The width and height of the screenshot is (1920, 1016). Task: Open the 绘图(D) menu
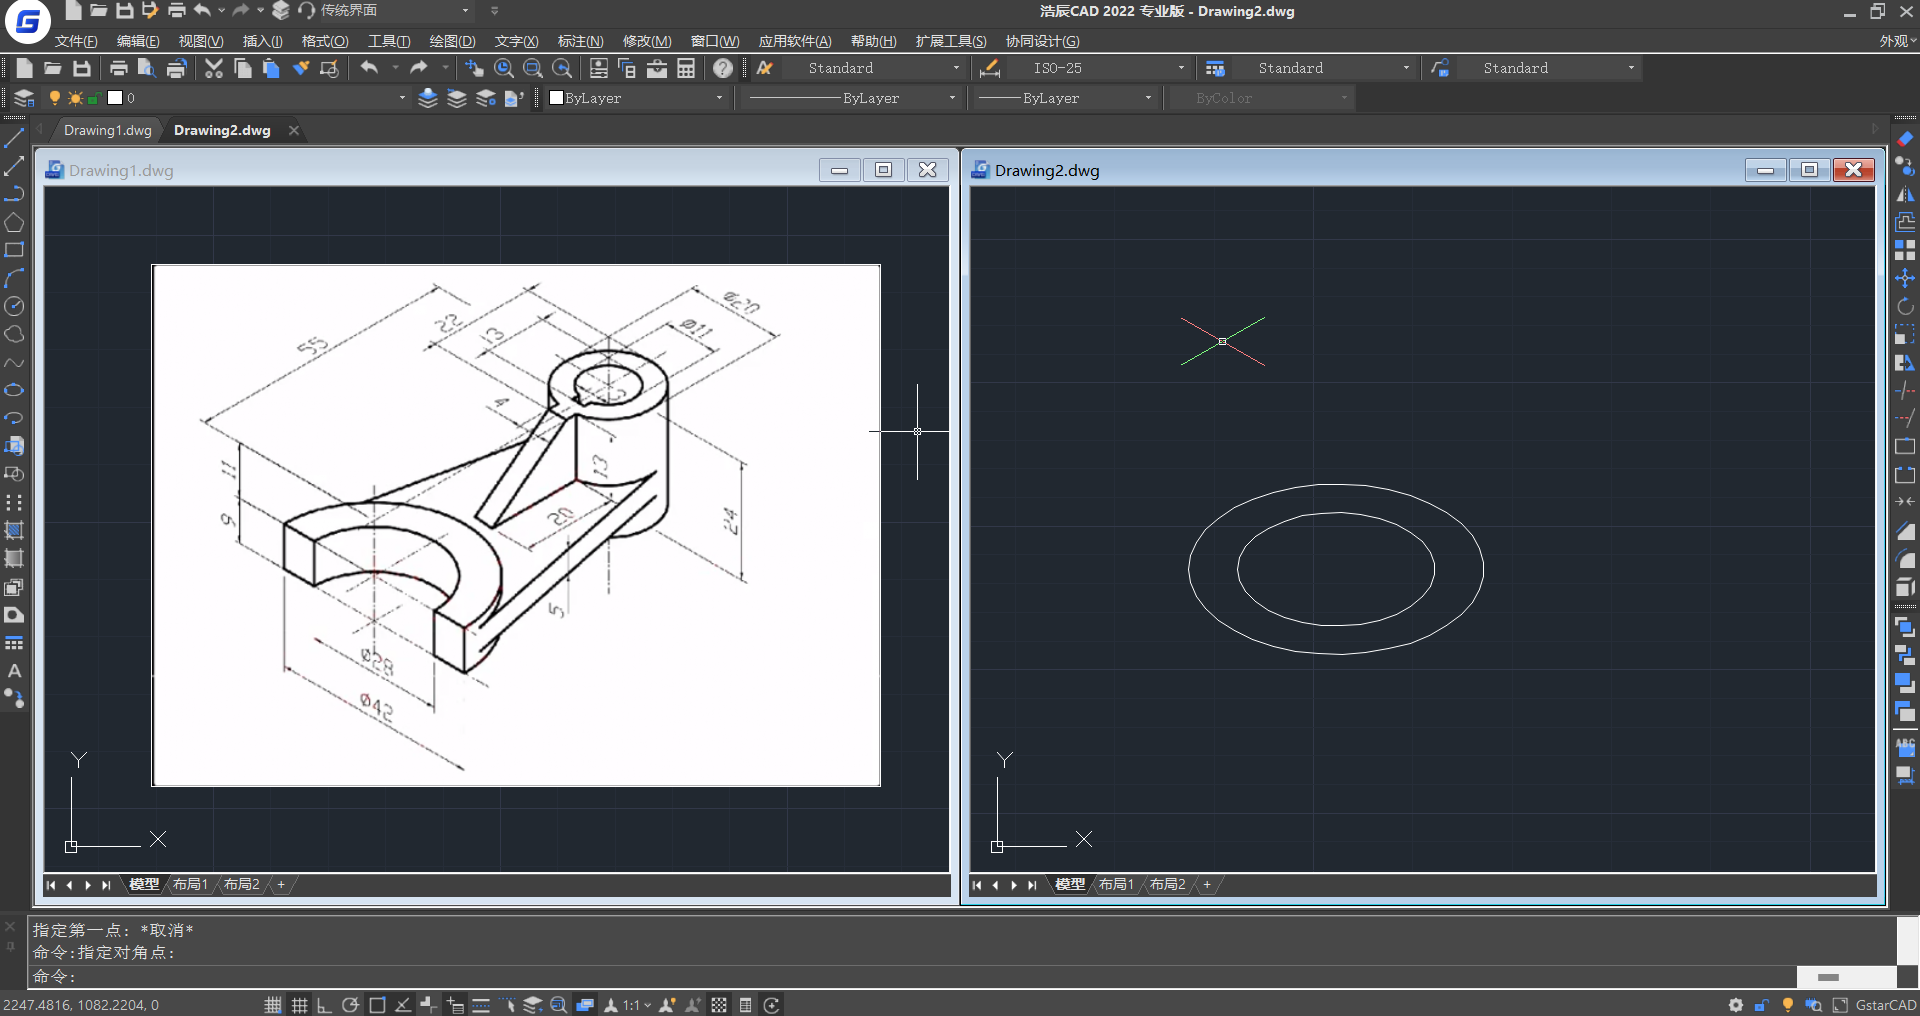point(452,41)
